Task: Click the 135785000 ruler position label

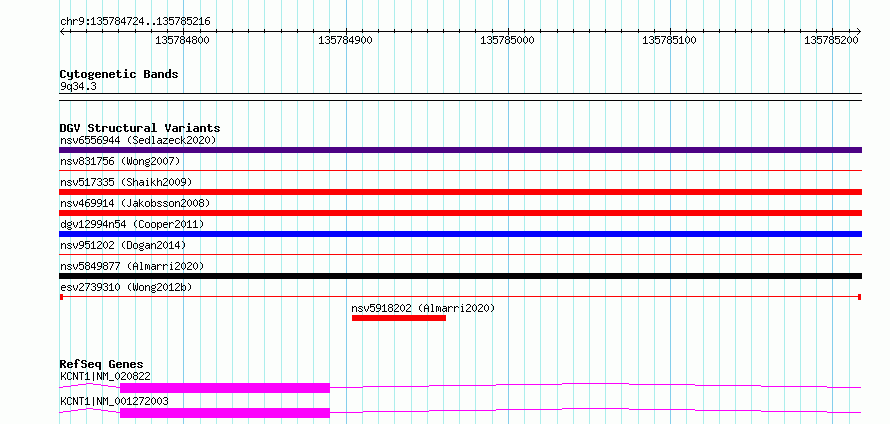Action: pos(507,40)
